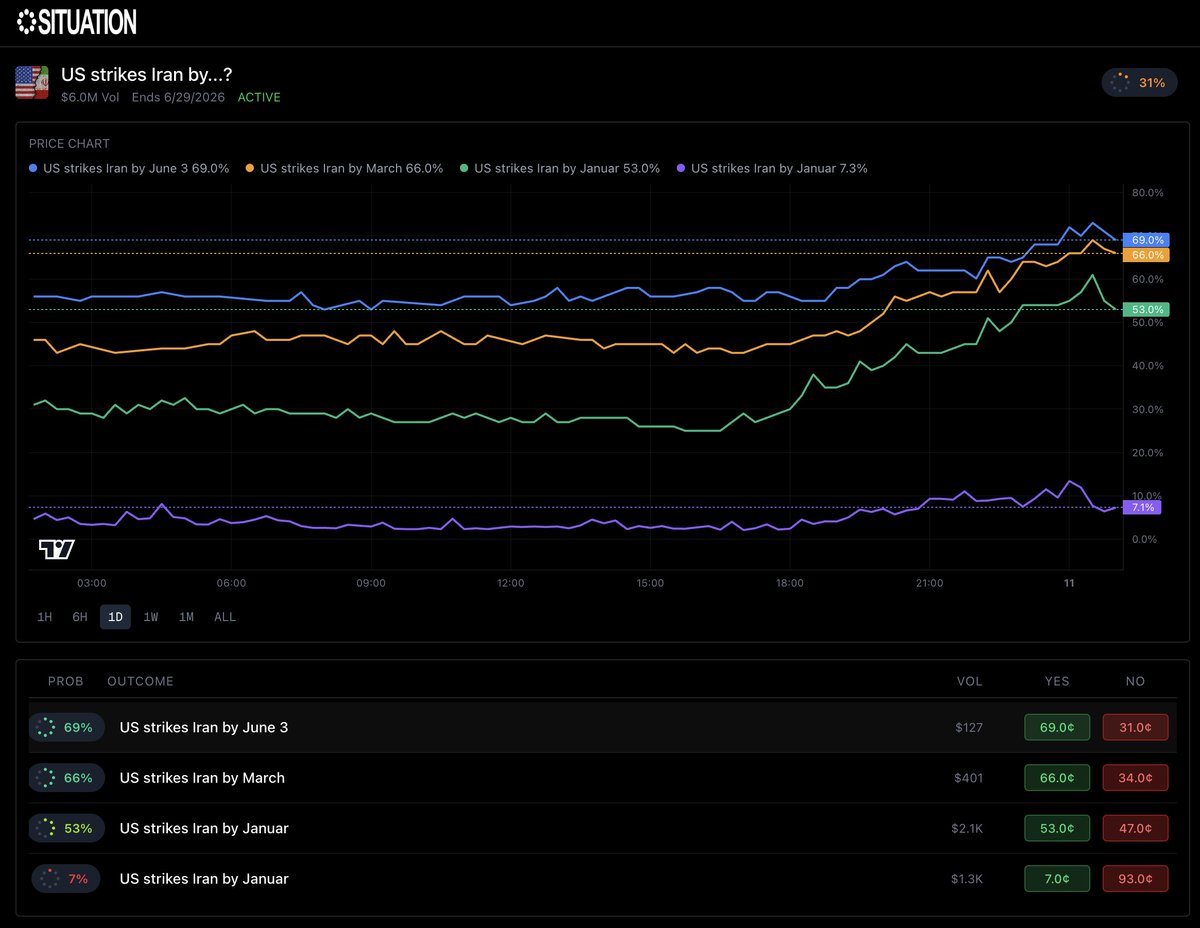Click the 69% probability ring for June 3
1200x928 pixels.
[x=66, y=727]
